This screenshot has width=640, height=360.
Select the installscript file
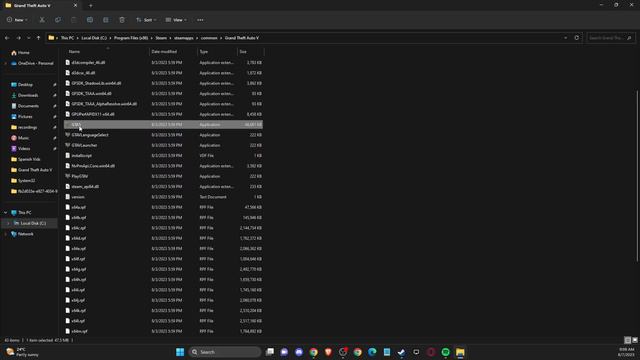coord(163,156)
